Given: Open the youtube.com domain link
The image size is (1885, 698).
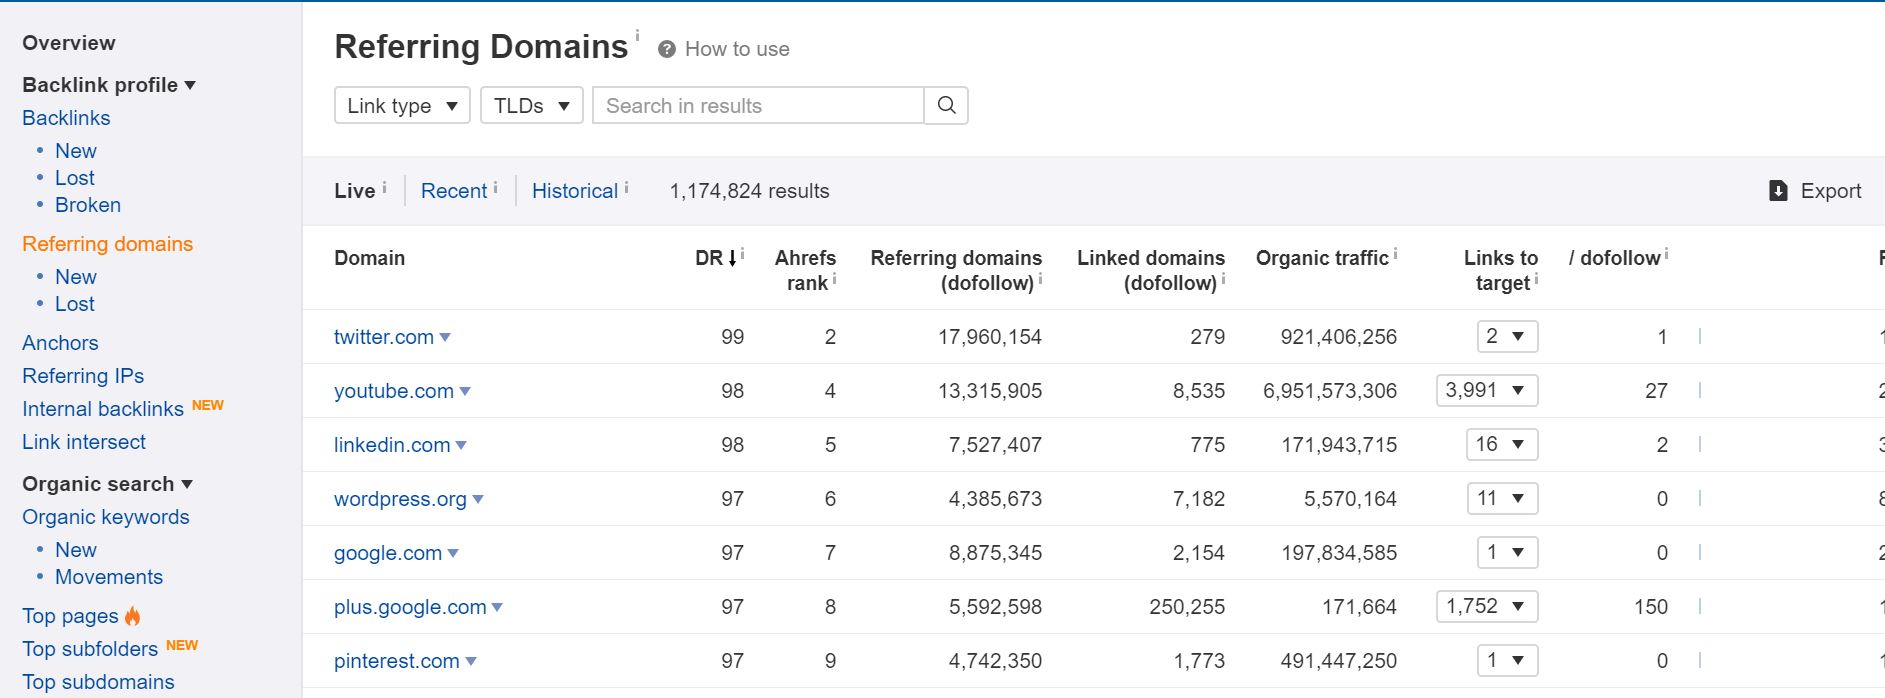Looking at the screenshot, I should pyautogui.click(x=394, y=391).
